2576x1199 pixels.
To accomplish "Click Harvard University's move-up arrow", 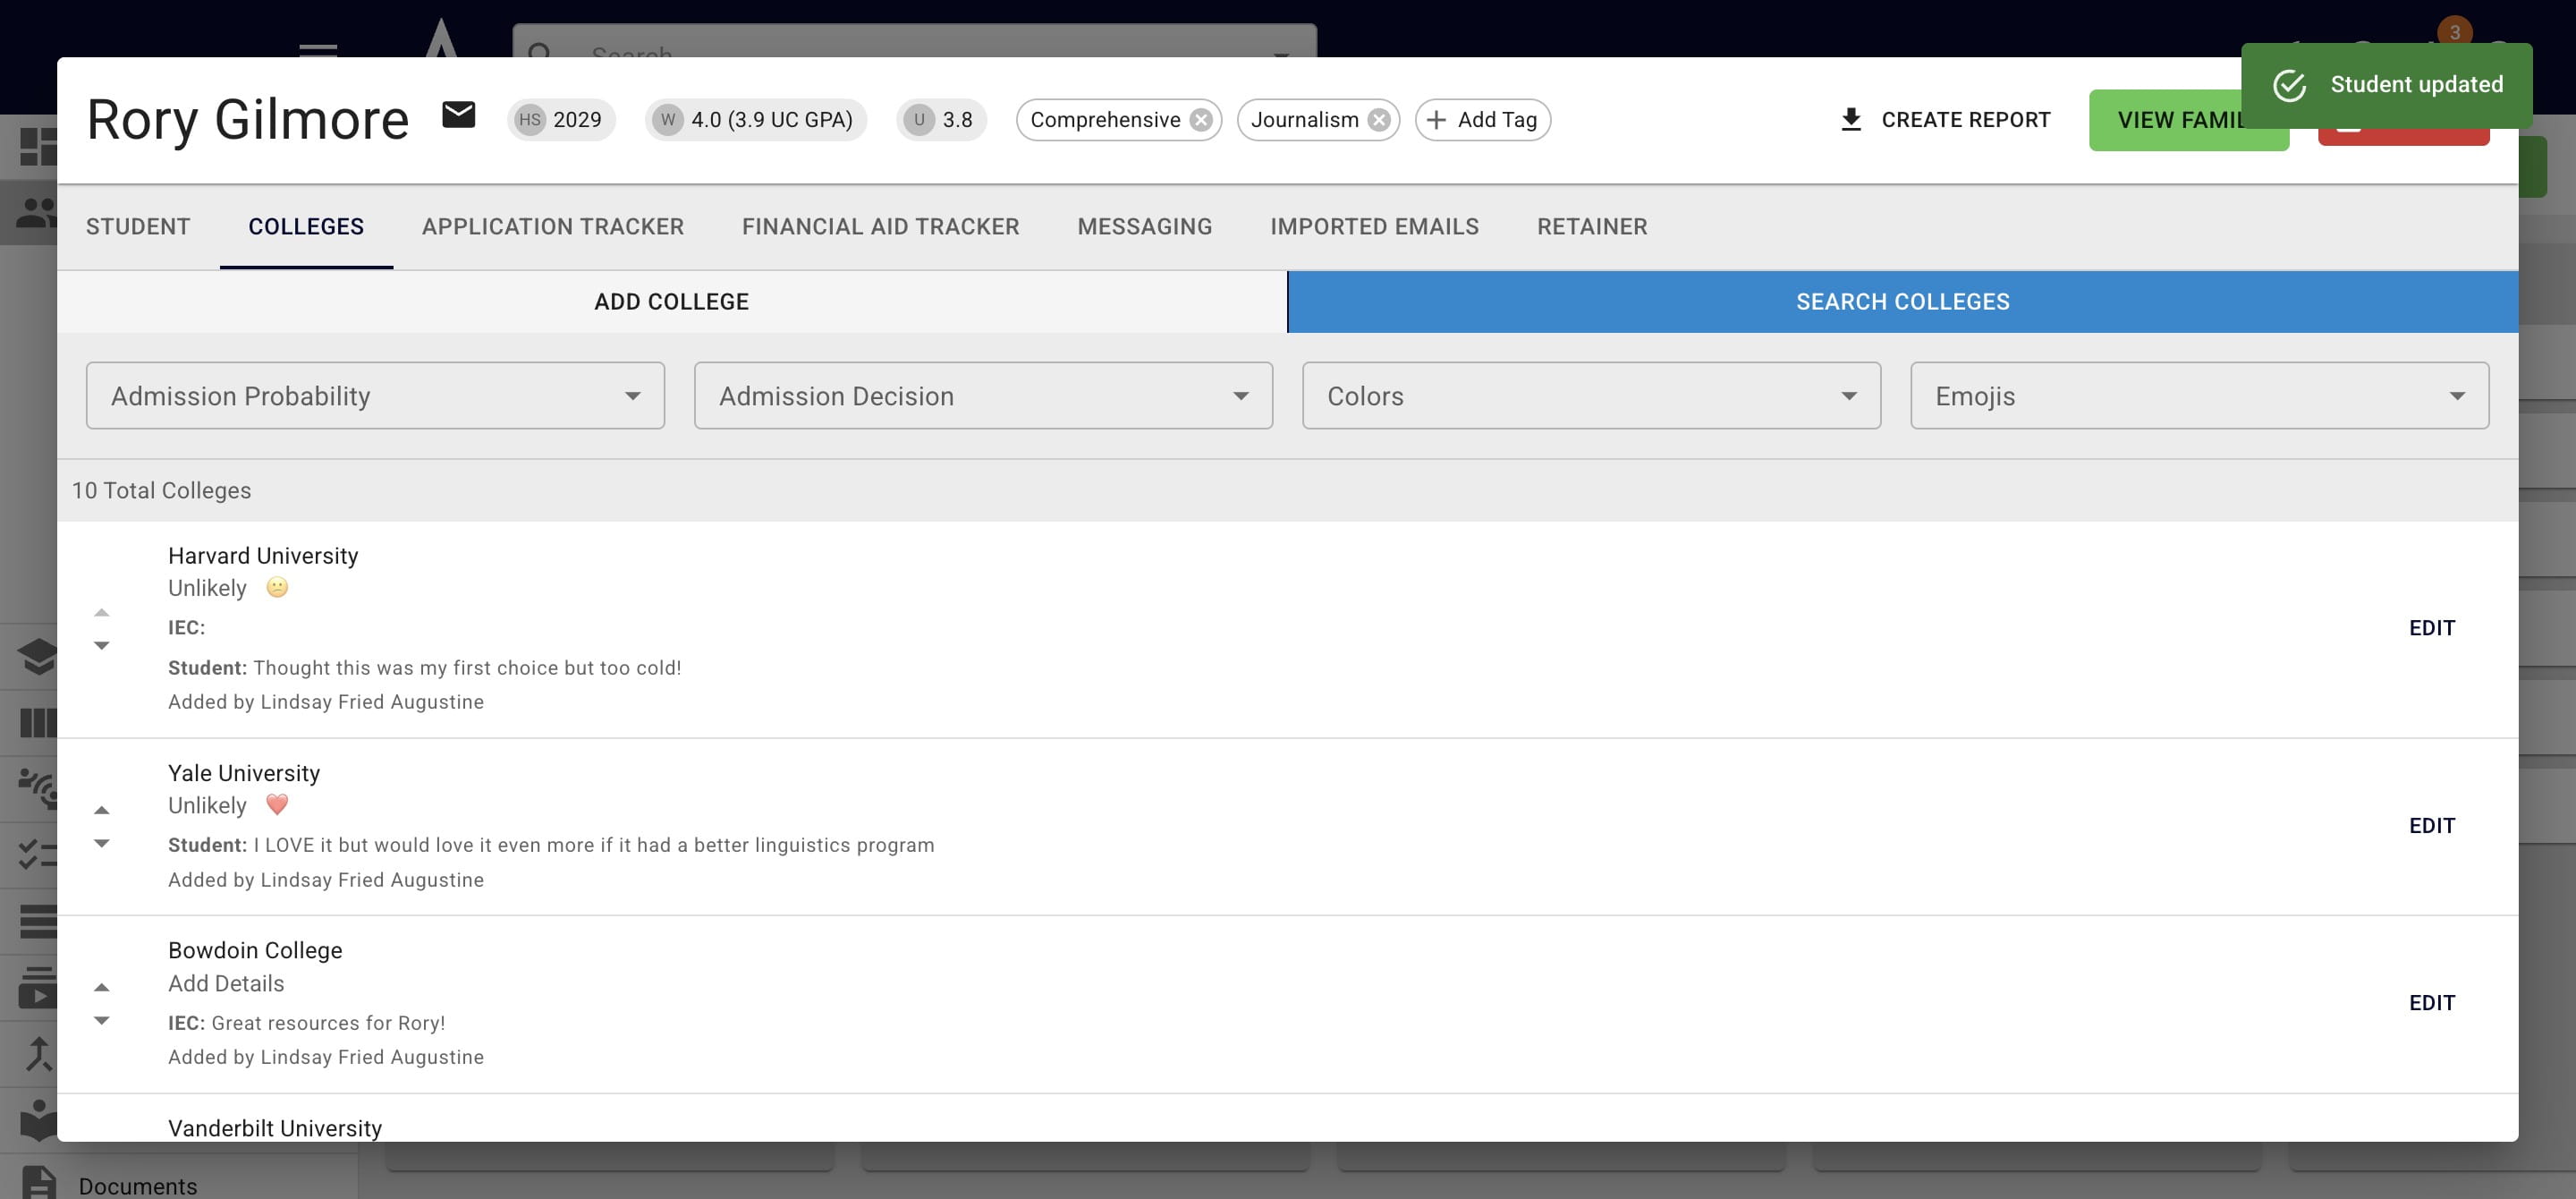I will (101, 612).
